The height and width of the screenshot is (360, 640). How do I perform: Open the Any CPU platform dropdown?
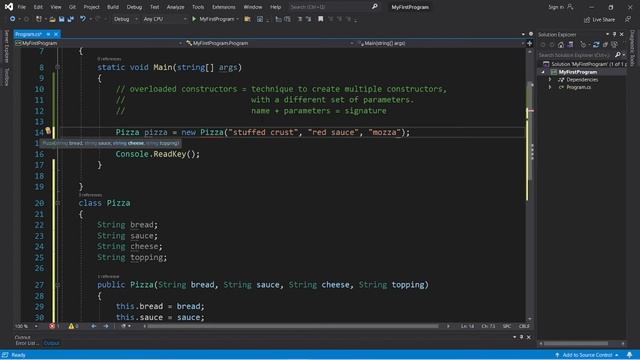click(x=164, y=19)
